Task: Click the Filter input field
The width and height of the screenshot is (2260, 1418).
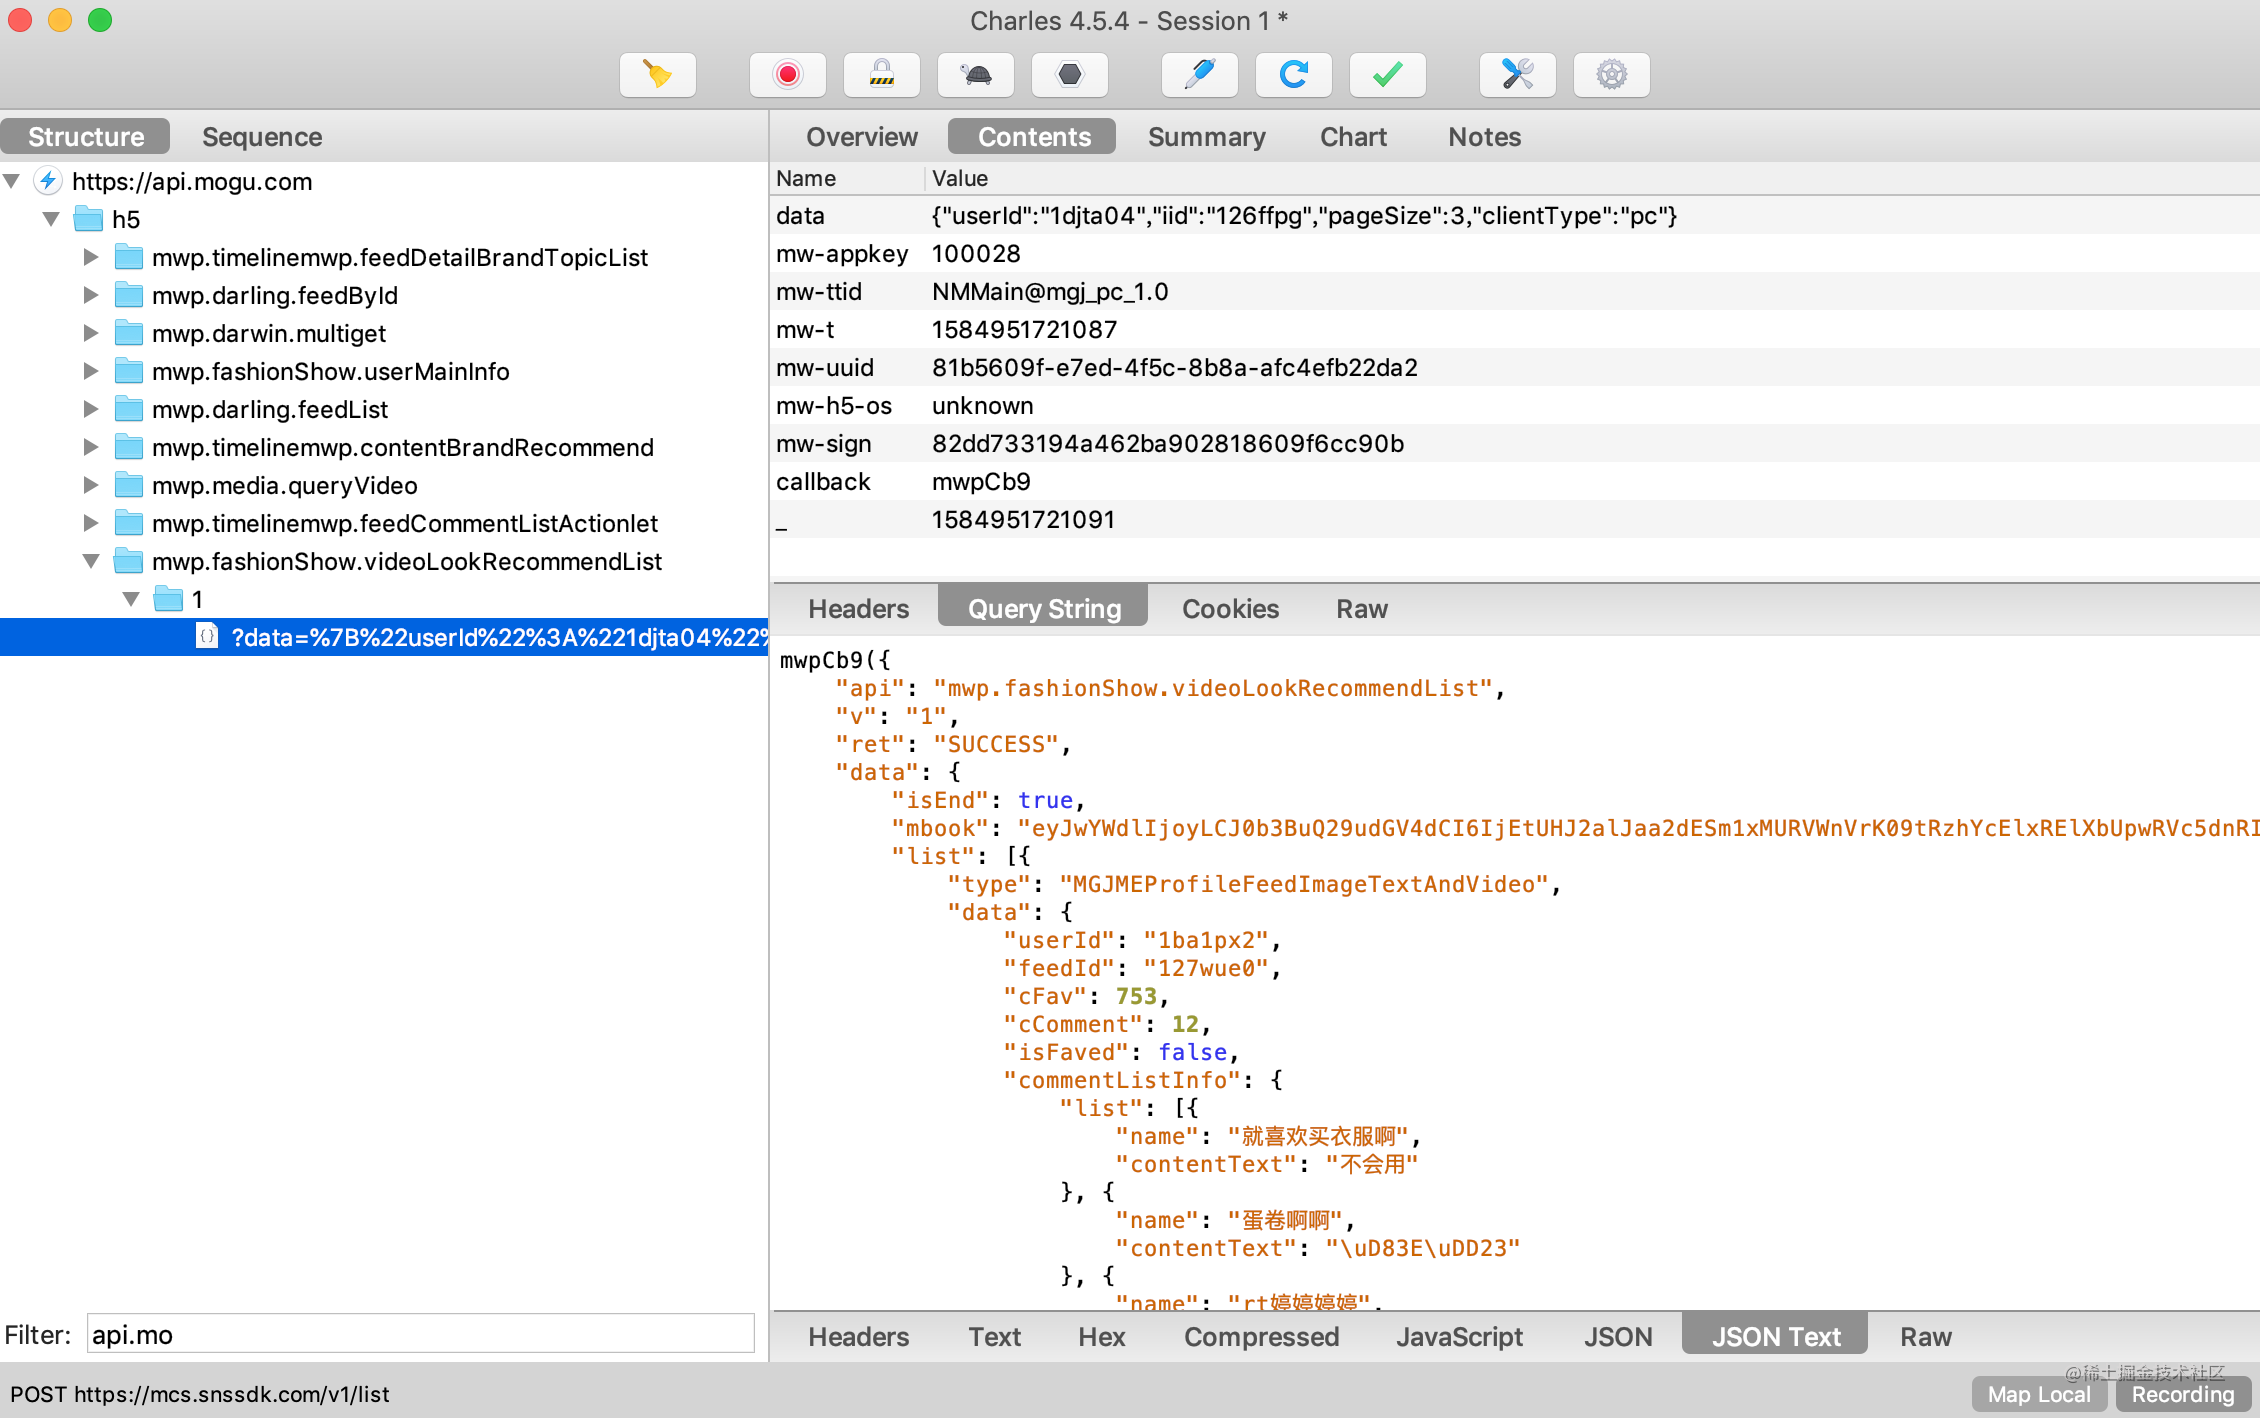Action: [x=420, y=1334]
